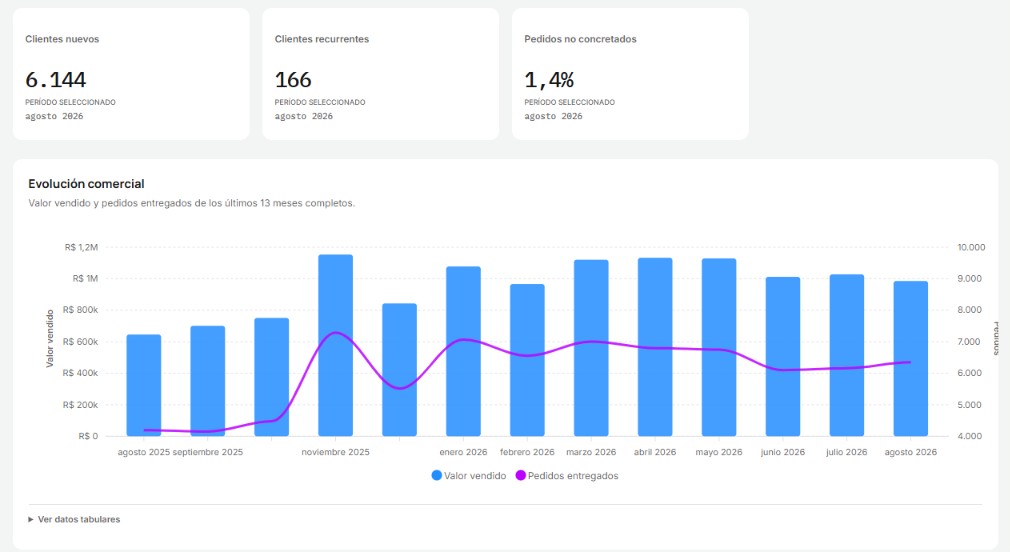Select the abril 2026 bar
Image resolution: width=1010 pixels, height=552 pixels.
coord(655,347)
